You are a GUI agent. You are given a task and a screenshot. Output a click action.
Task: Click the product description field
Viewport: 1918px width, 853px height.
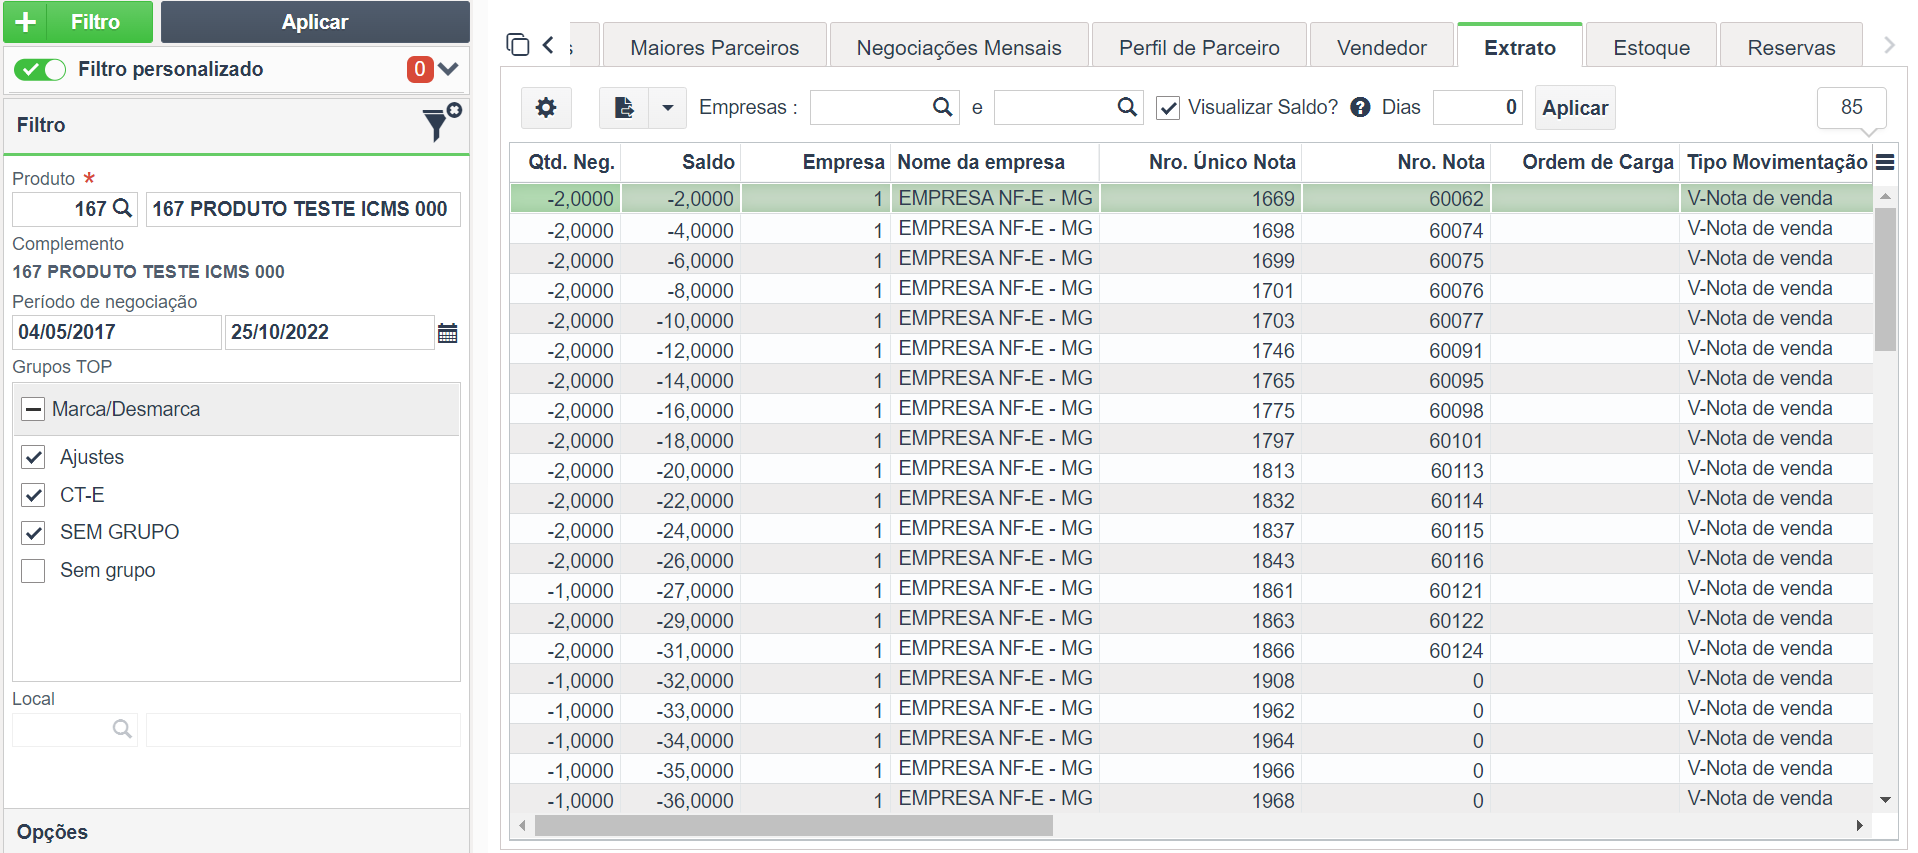303,209
